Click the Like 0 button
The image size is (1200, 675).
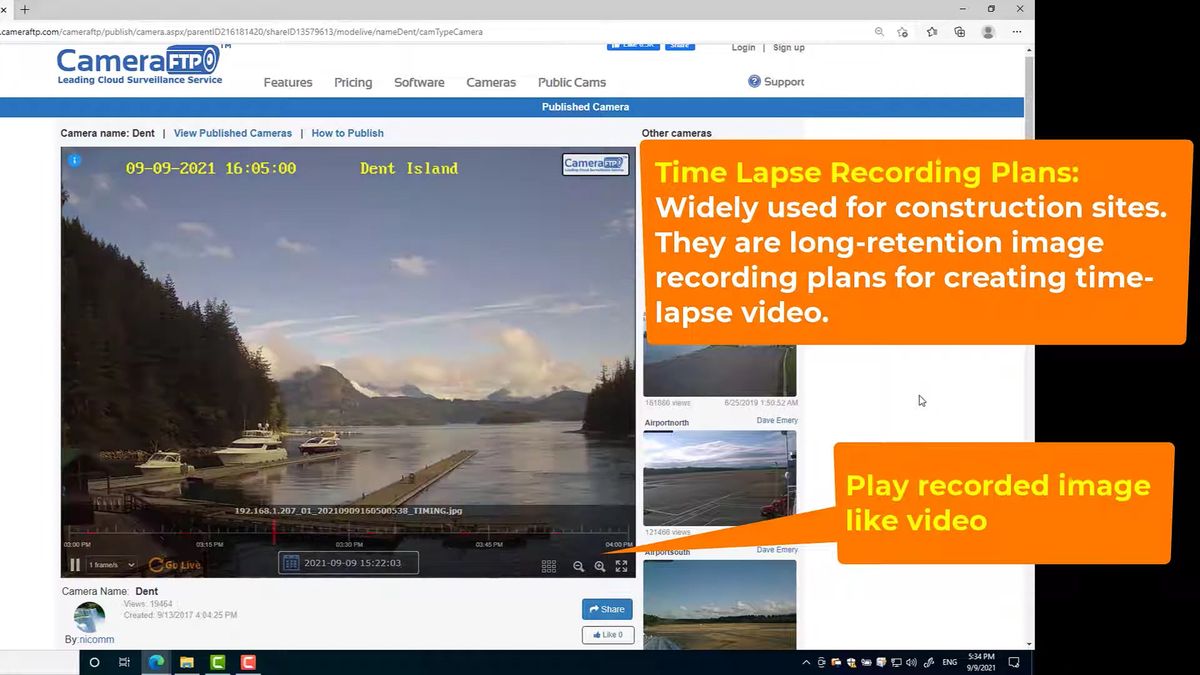(607, 635)
